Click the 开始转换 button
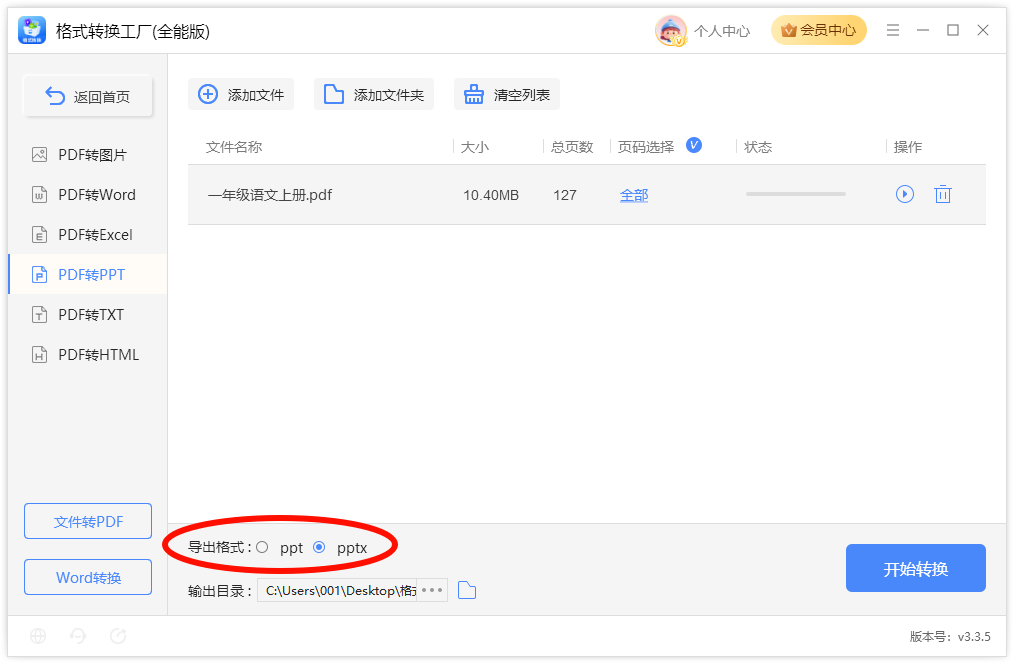 tap(916, 568)
